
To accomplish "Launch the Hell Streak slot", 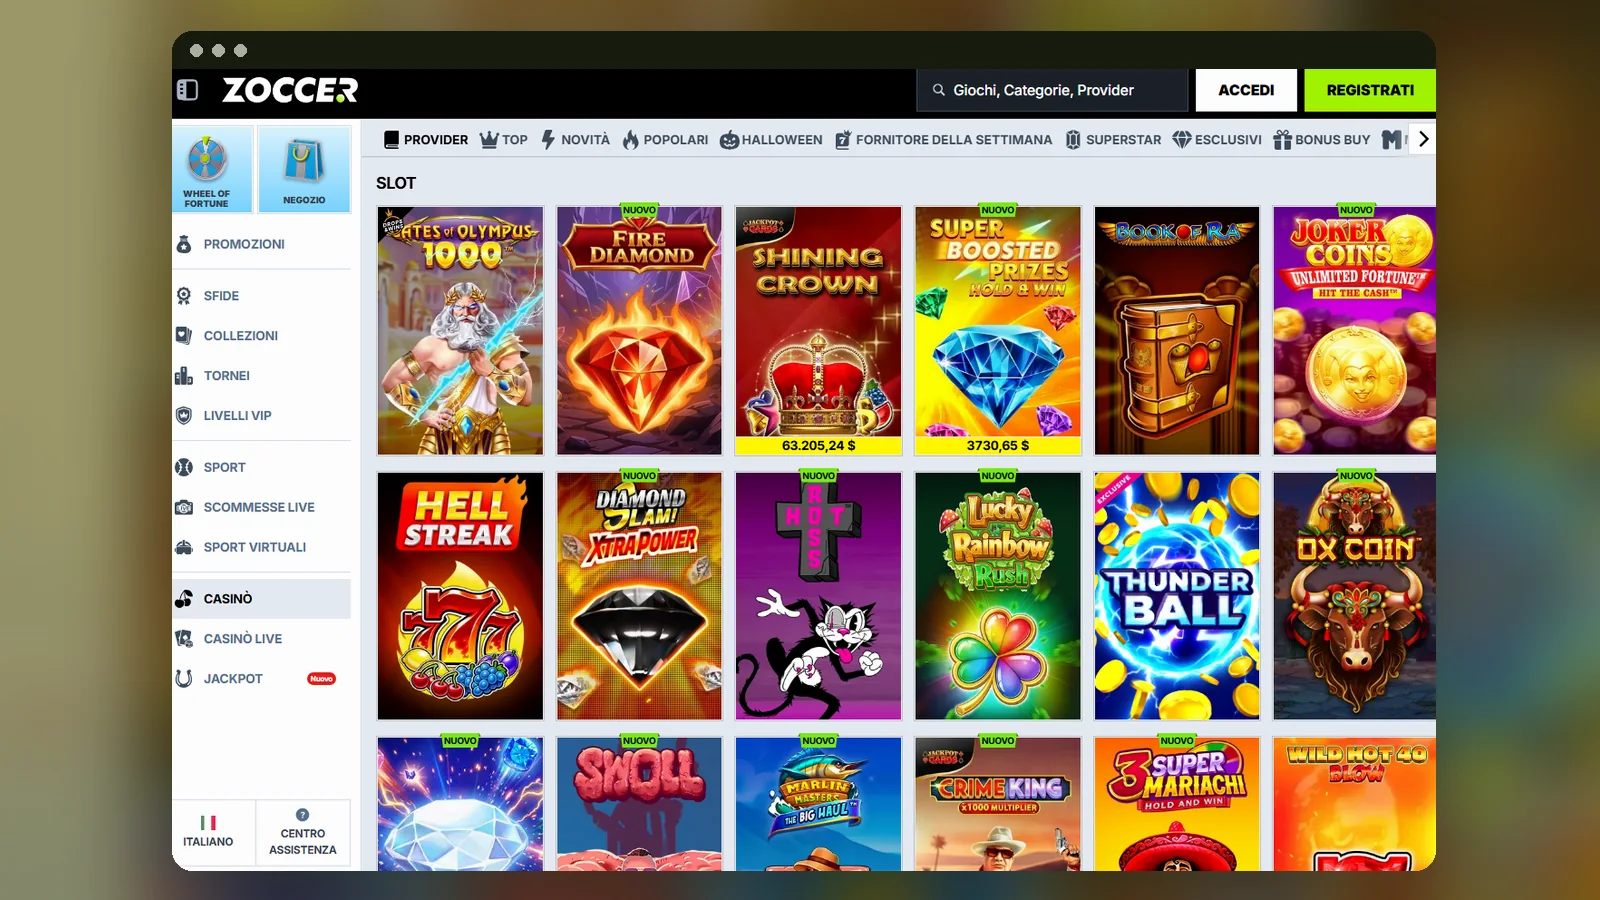I will tap(460, 596).
